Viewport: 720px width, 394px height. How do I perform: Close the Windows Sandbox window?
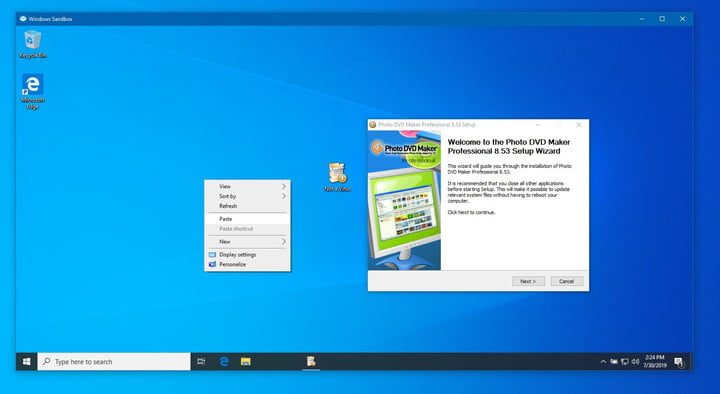pos(682,19)
